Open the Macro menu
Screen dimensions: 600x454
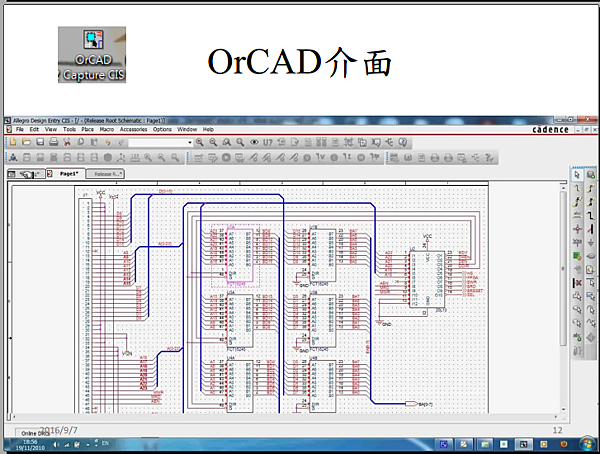107,129
